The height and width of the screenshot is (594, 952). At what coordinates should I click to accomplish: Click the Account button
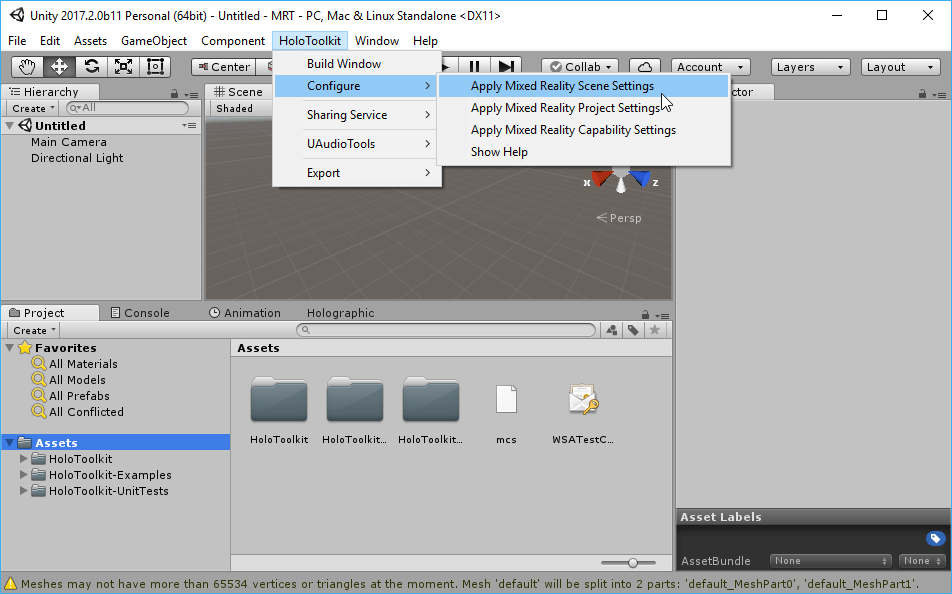[710, 66]
